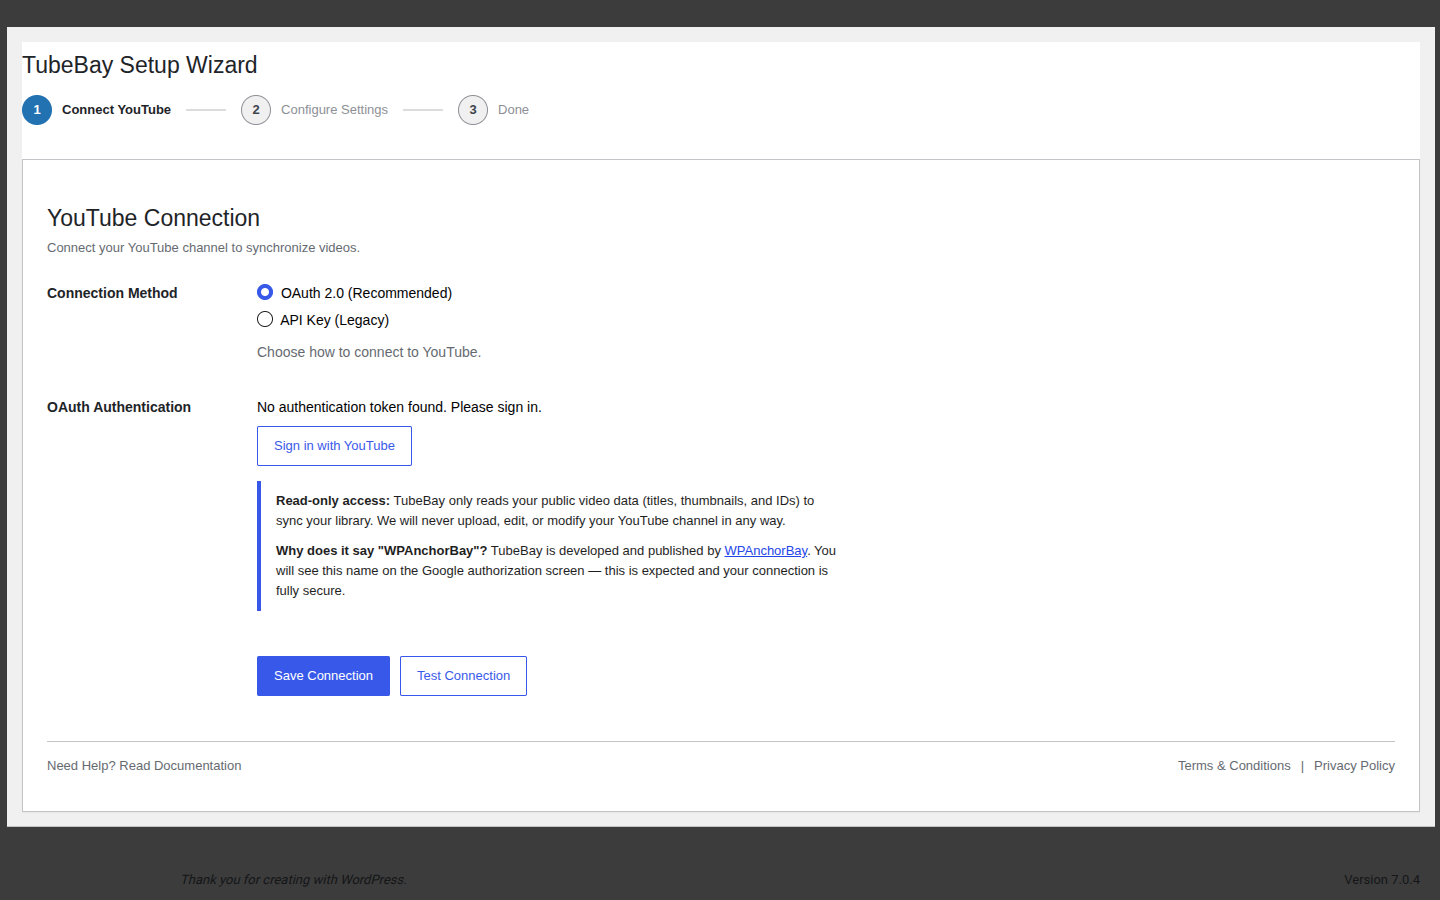Click 'Choose how to connect to YouTube' hint
This screenshot has height=900, width=1440.
tap(369, 352)
